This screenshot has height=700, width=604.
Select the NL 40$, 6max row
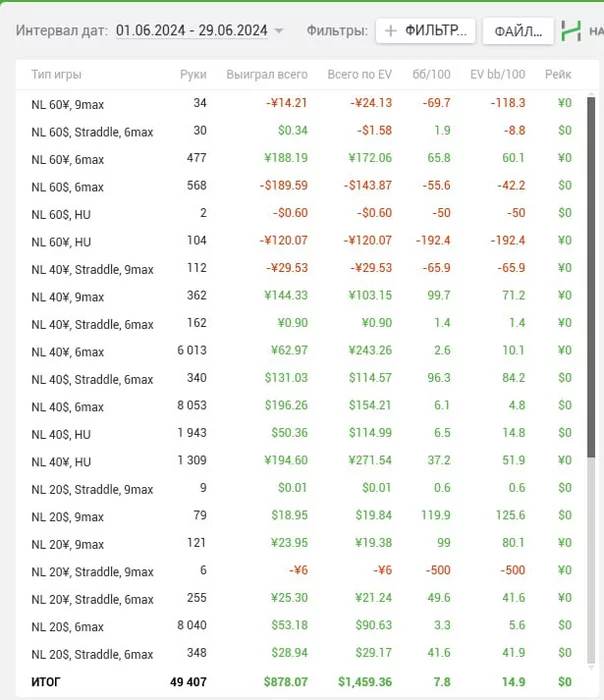click(301, 406)
